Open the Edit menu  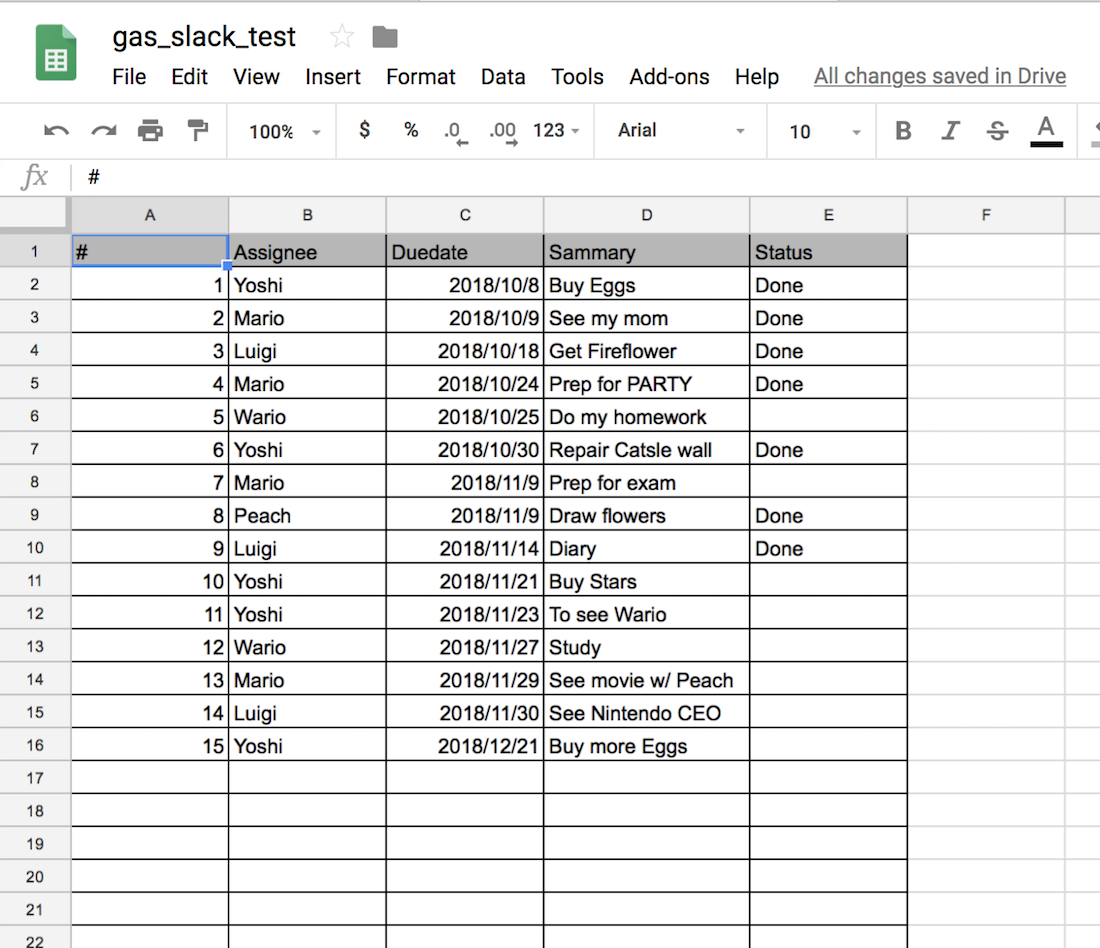click(x=189, y=76)
